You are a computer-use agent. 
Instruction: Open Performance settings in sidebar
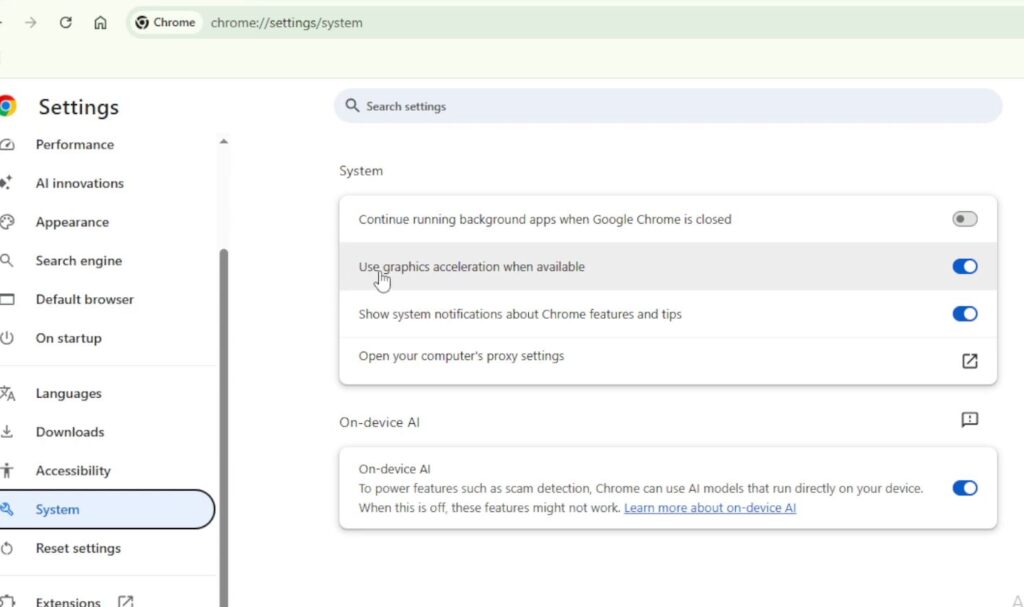pyautogui.click(x=74, y=144)
